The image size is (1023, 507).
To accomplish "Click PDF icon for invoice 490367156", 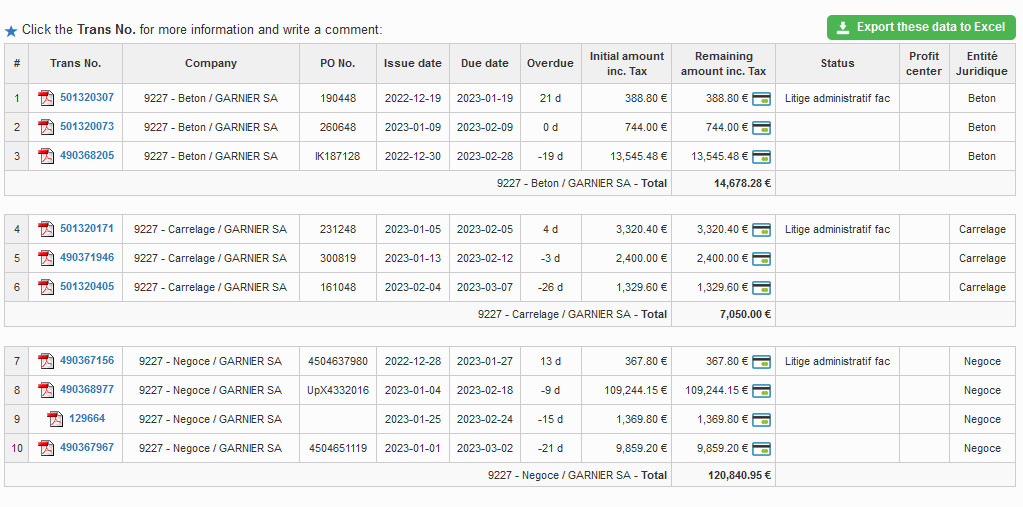I will [46, 361].
